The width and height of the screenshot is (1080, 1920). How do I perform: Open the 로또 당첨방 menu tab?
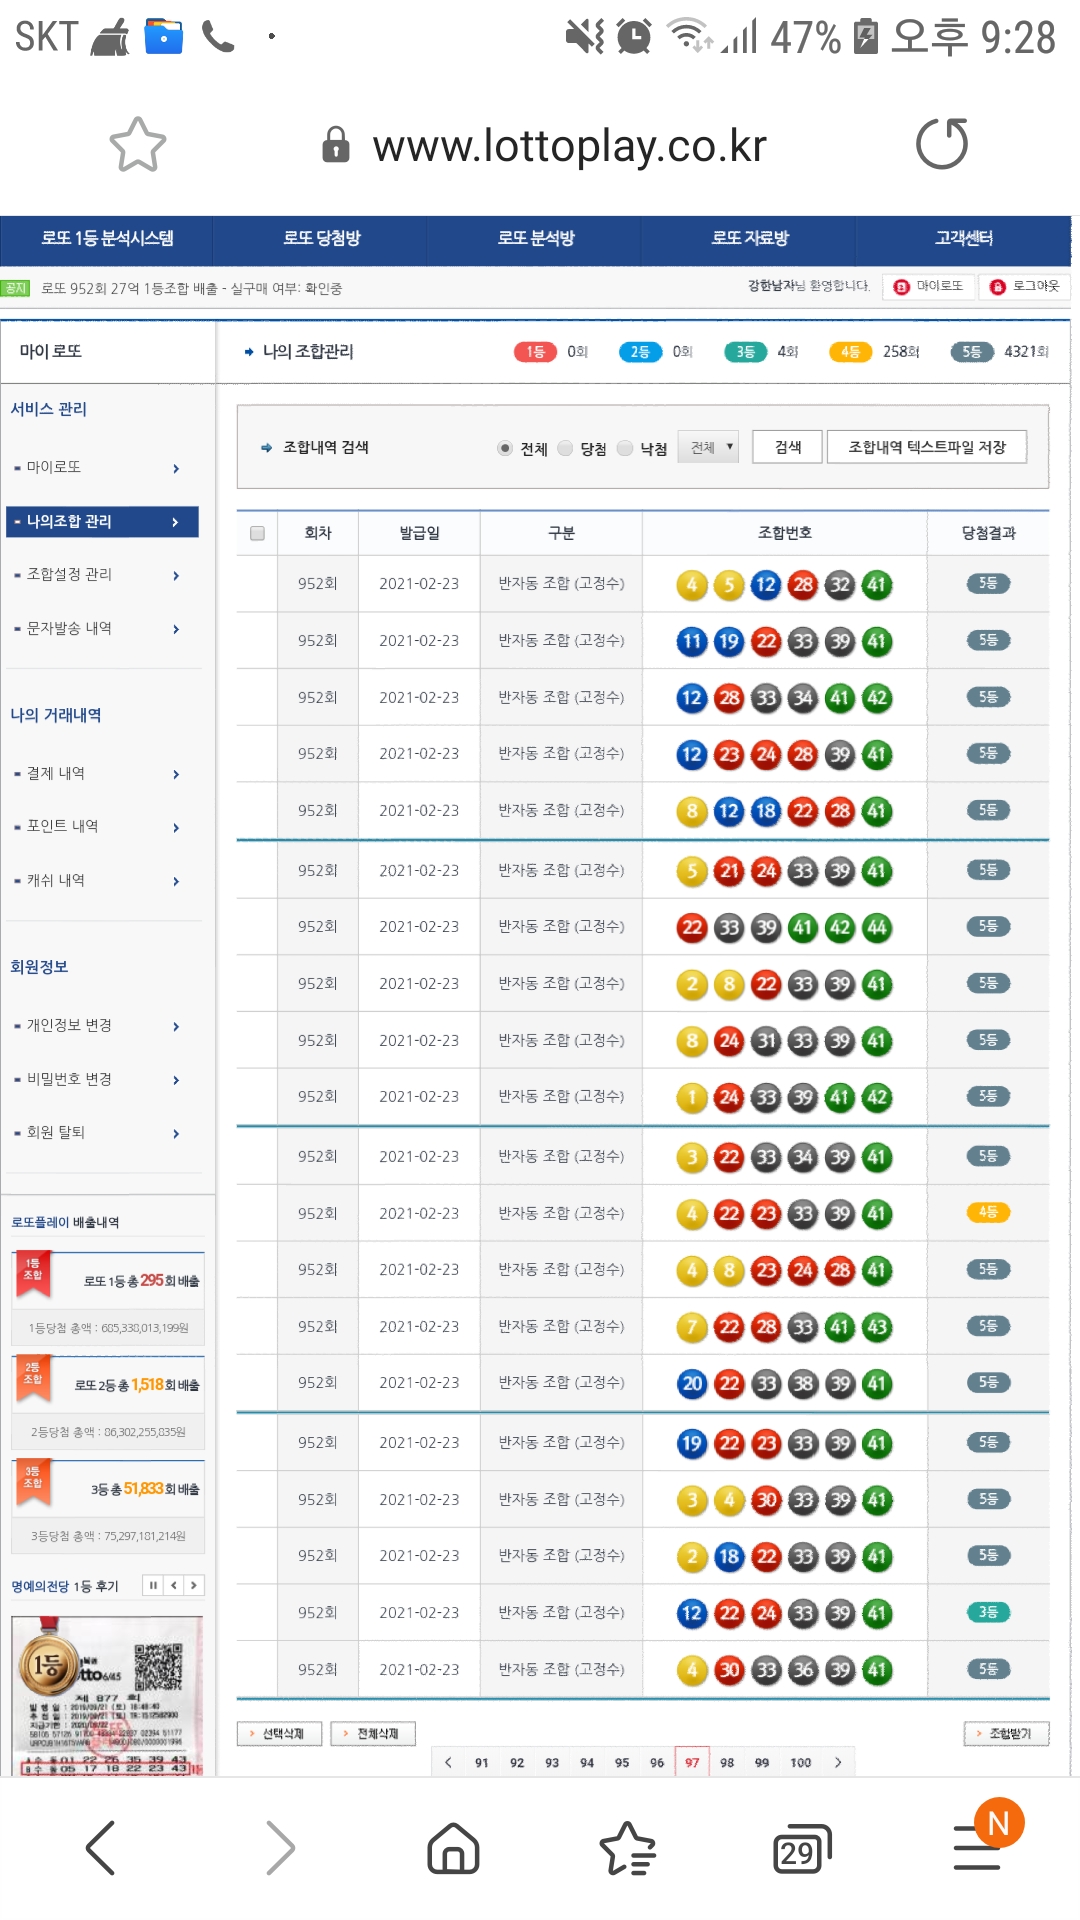321,239
